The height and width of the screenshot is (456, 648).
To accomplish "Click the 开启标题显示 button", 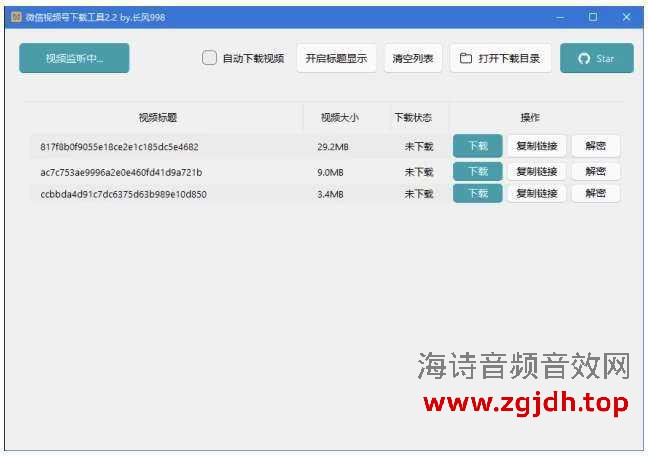I will click(x=336, y=58).
